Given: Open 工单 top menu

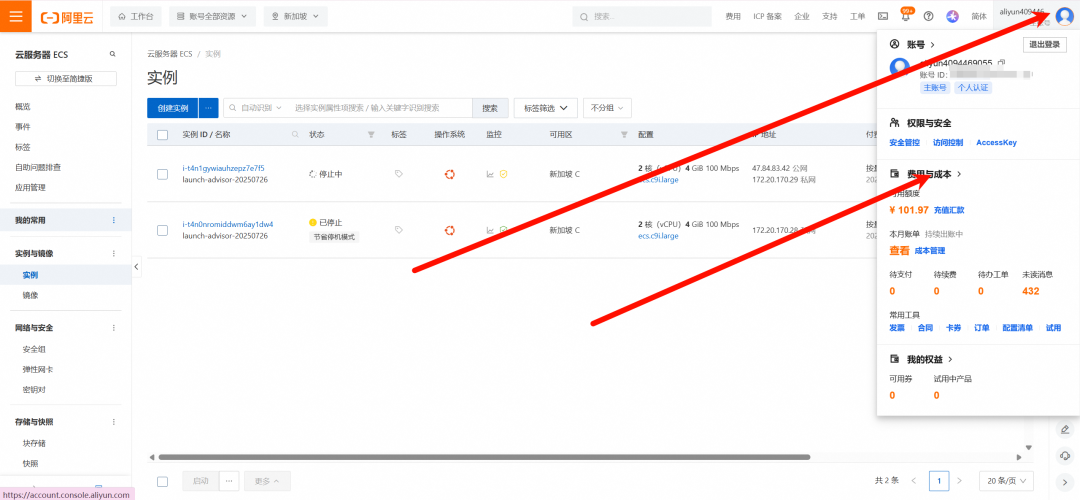Looking at the screenshot, I should tap(858, 17).
